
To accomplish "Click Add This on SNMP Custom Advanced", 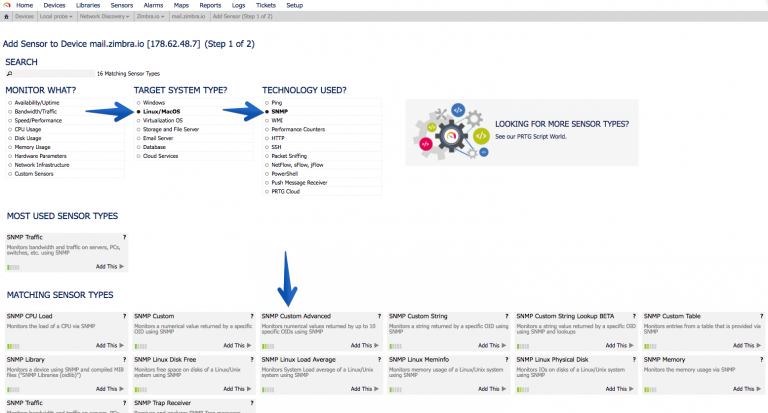I will (x=364, y=345).
